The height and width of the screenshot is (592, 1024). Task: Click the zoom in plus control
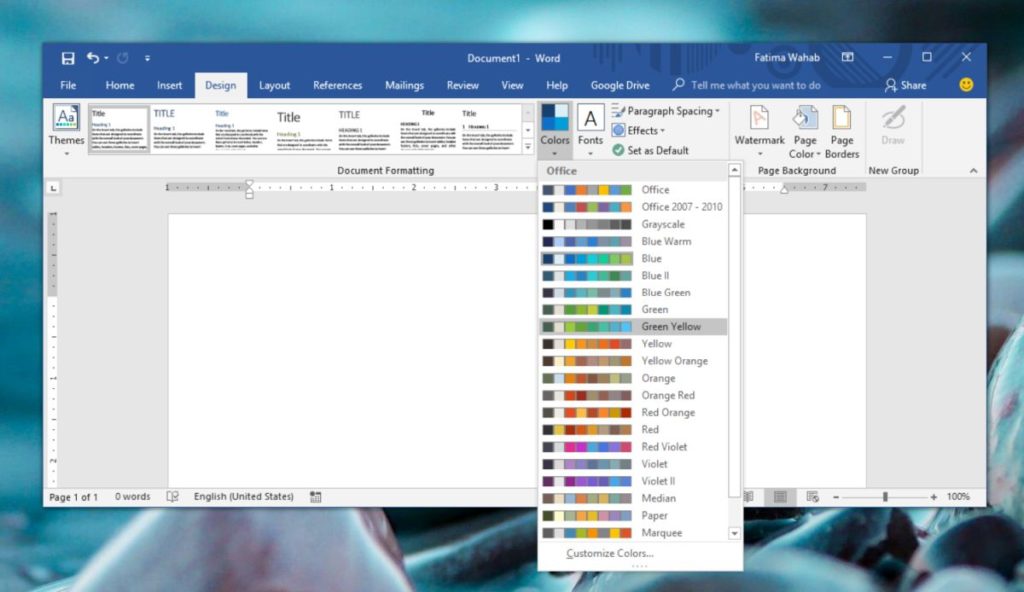(934, 496)
